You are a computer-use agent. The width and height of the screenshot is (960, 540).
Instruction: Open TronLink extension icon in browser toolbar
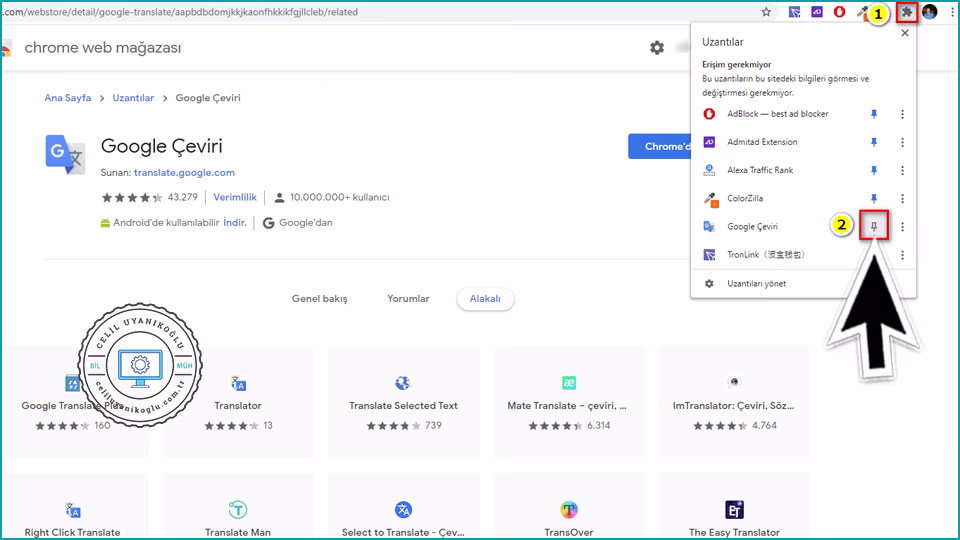pos(794,12)
